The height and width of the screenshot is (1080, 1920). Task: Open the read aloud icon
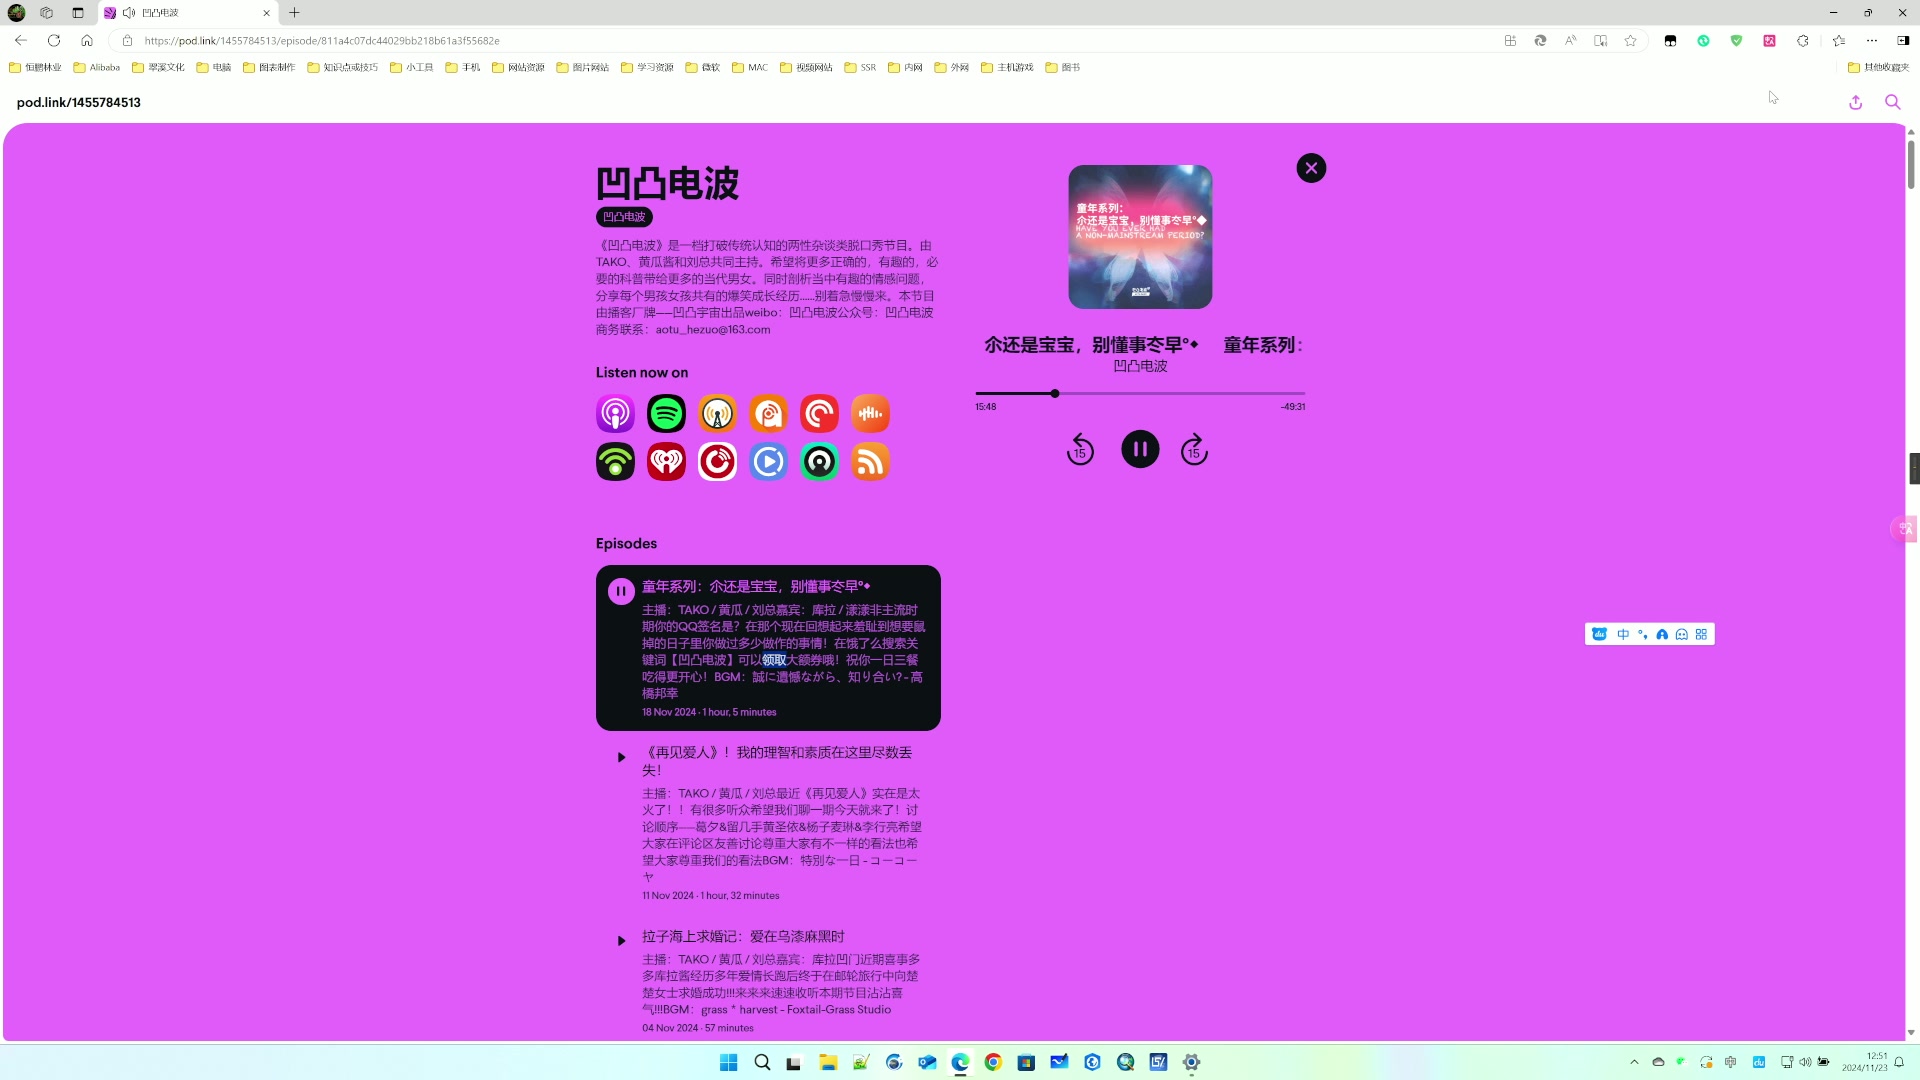[x=1571, y=41]
